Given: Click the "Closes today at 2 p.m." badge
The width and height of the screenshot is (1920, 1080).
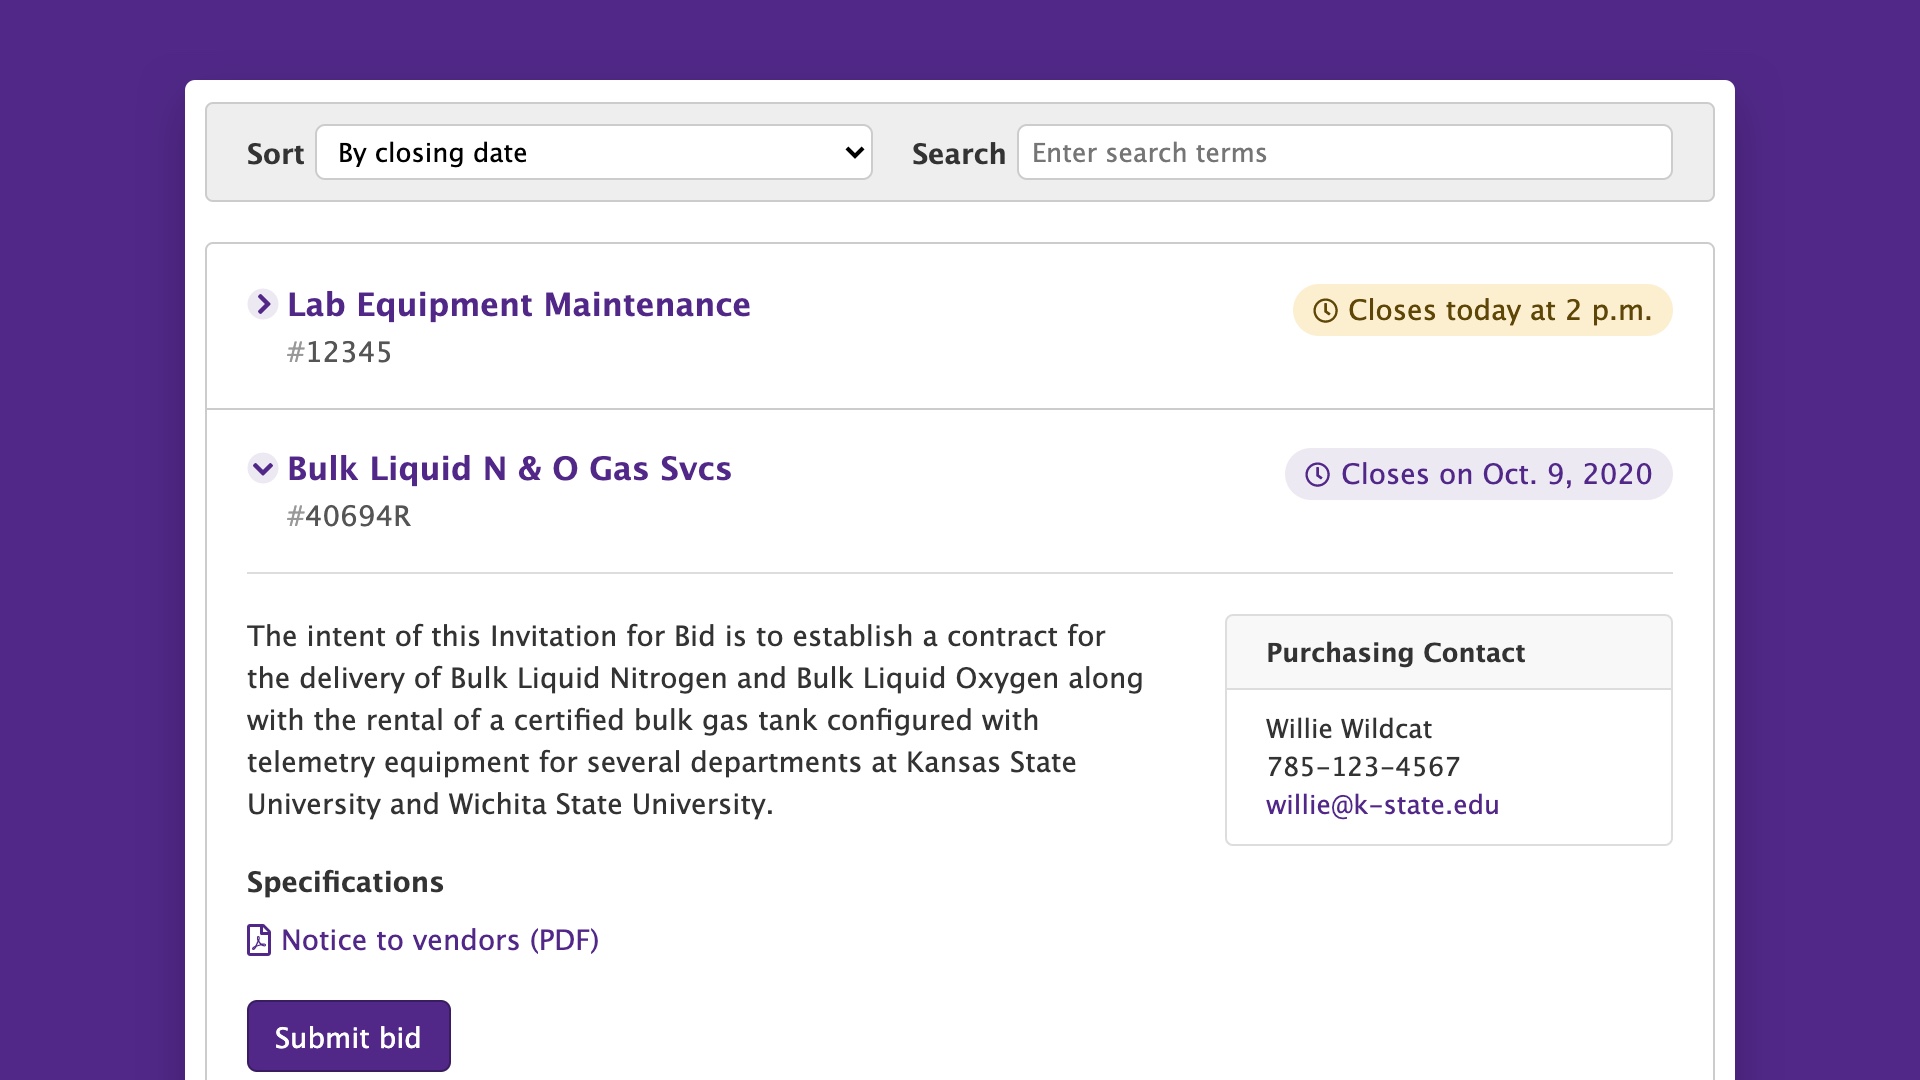Looking at the screenshot, I should 1482,310.
